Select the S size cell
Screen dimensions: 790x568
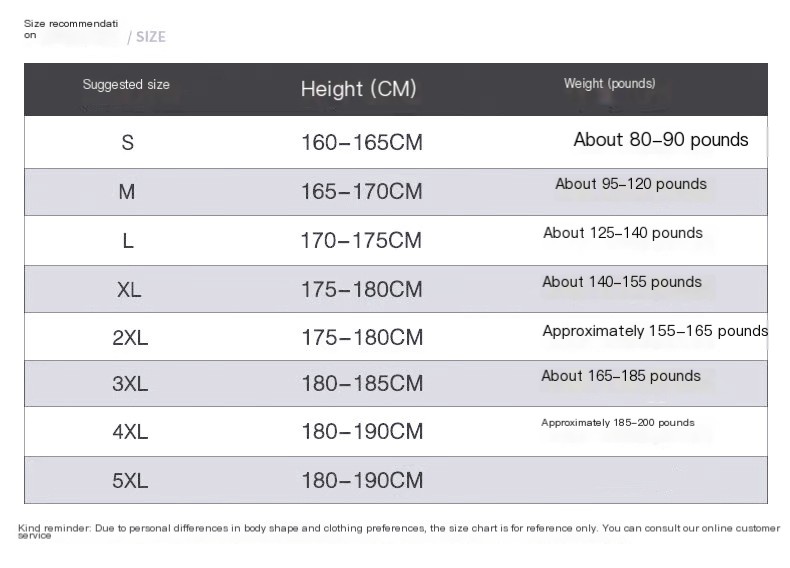point(127,143)
